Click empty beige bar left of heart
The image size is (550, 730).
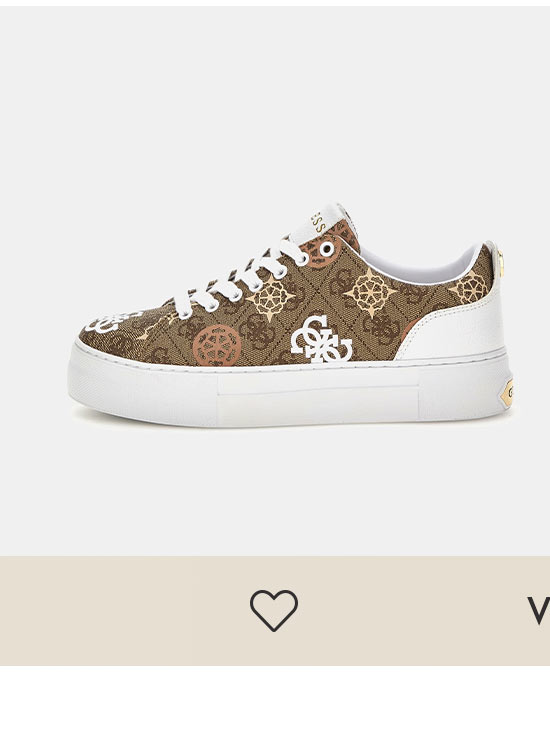(95, 610)
